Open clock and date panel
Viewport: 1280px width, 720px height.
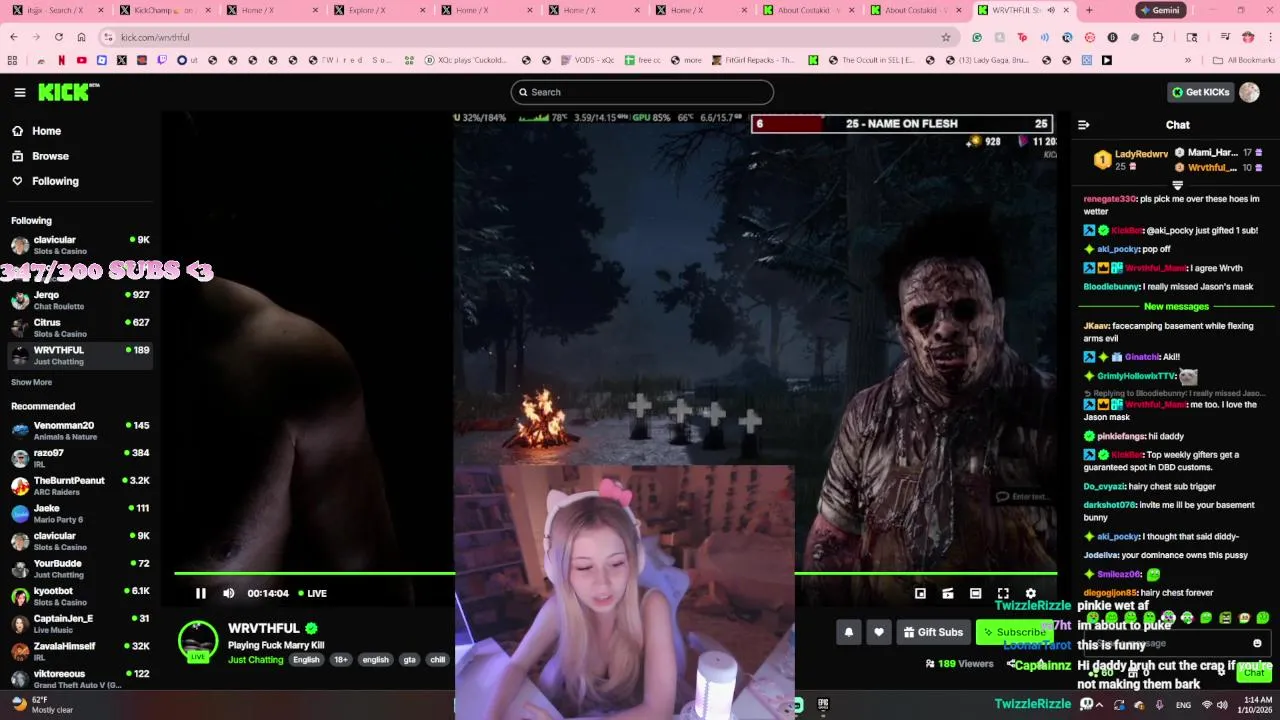tap(1254, 705)
